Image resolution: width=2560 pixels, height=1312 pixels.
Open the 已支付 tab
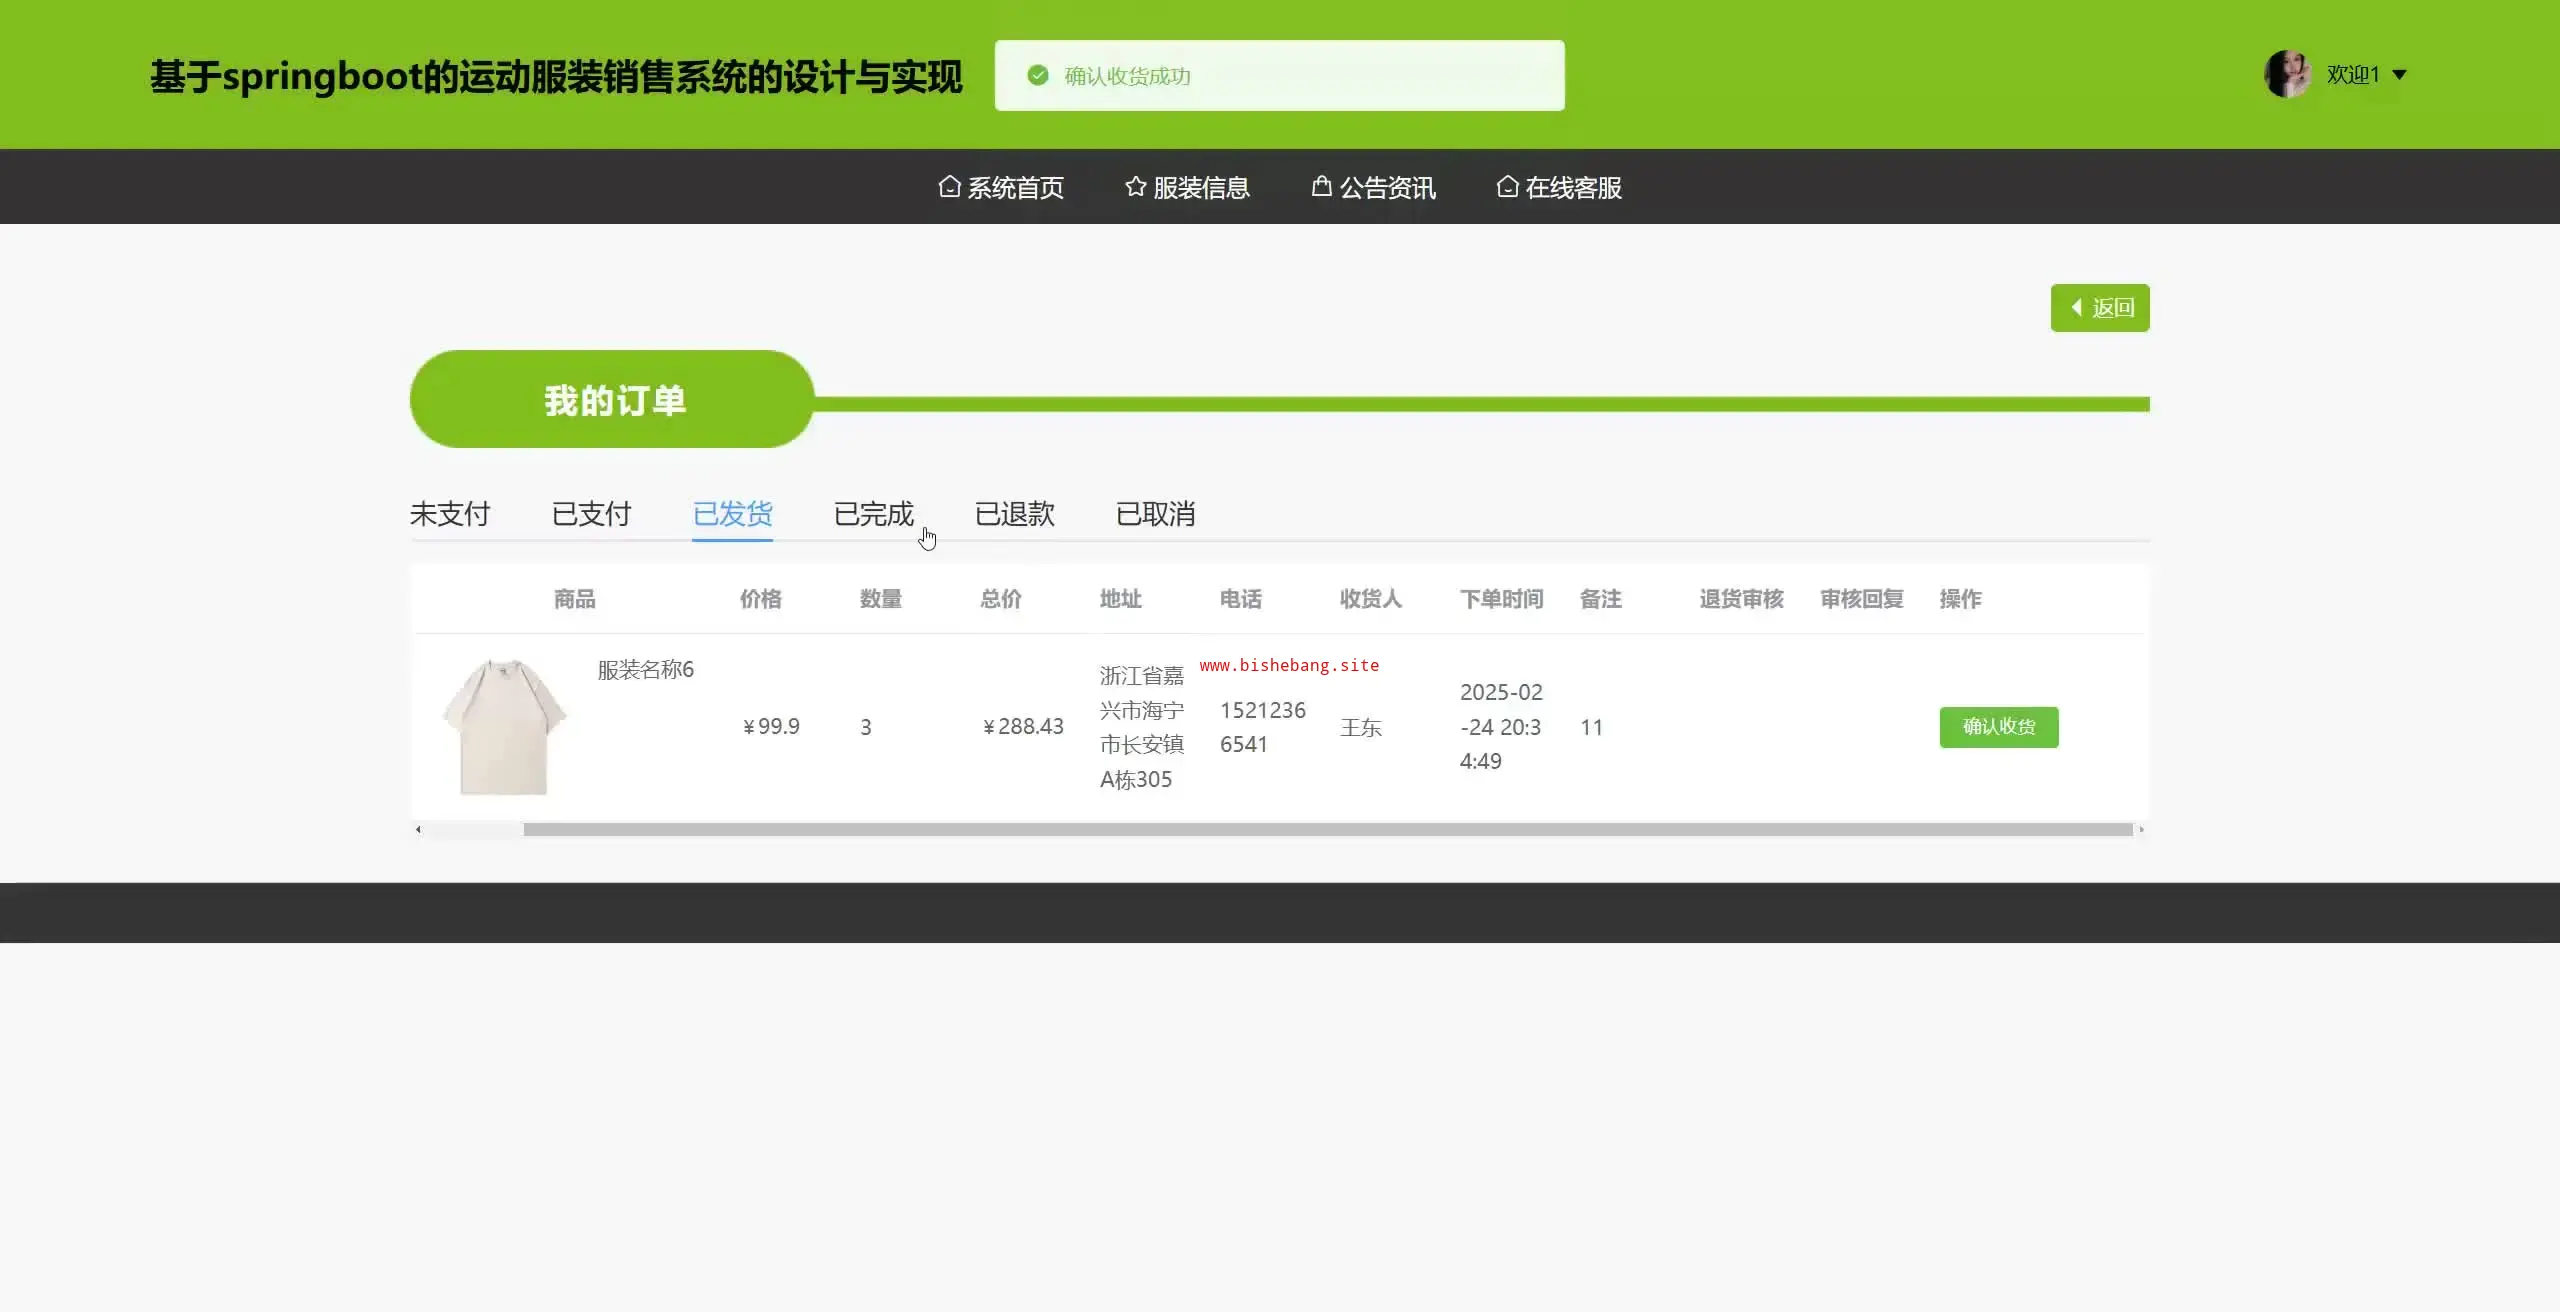tap(591, 514)
